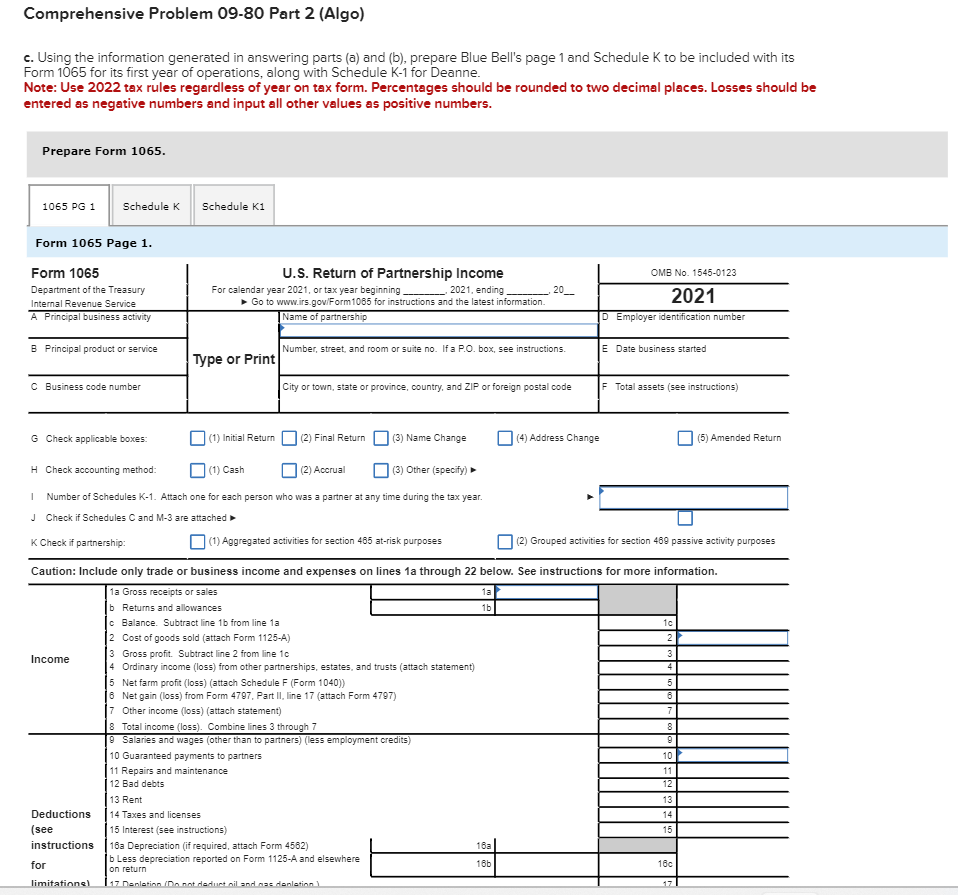Check the Amended Return box

tap(684, 437)
